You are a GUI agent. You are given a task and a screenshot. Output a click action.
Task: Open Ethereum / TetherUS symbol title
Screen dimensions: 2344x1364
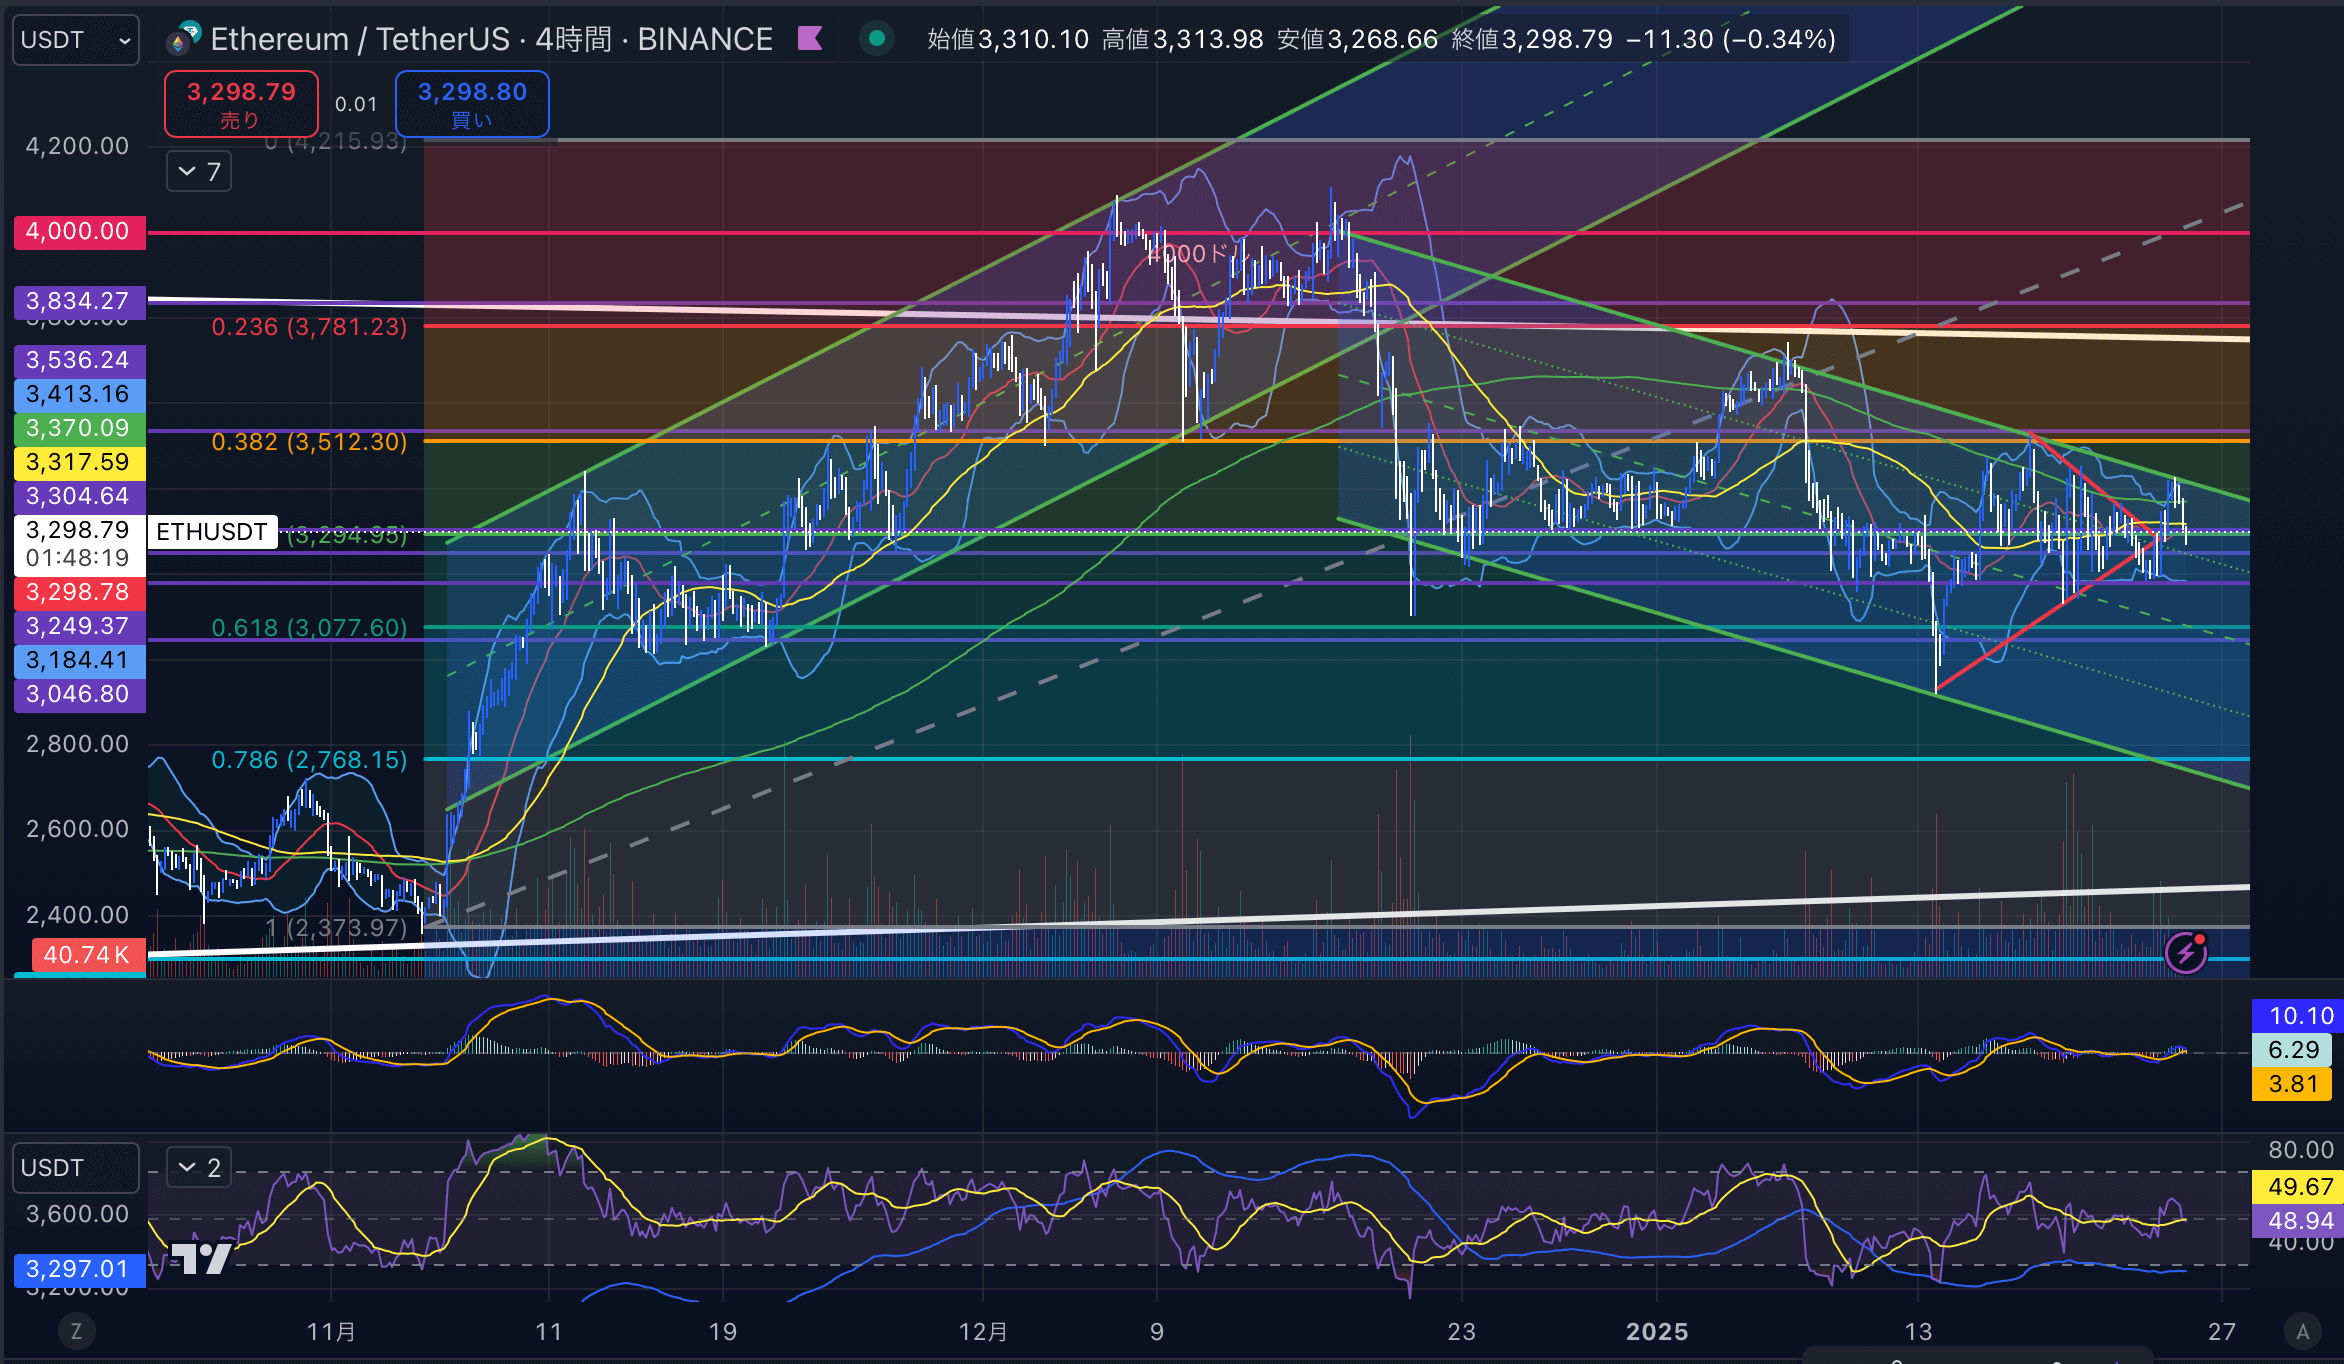[x=491, y=39]
